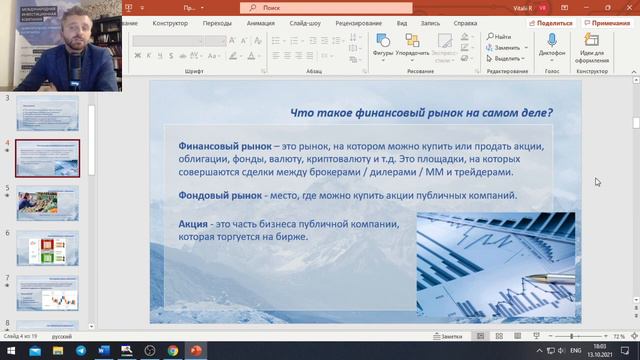Open the Выделить select menu
640x360 pixels.
click(505, 59)
